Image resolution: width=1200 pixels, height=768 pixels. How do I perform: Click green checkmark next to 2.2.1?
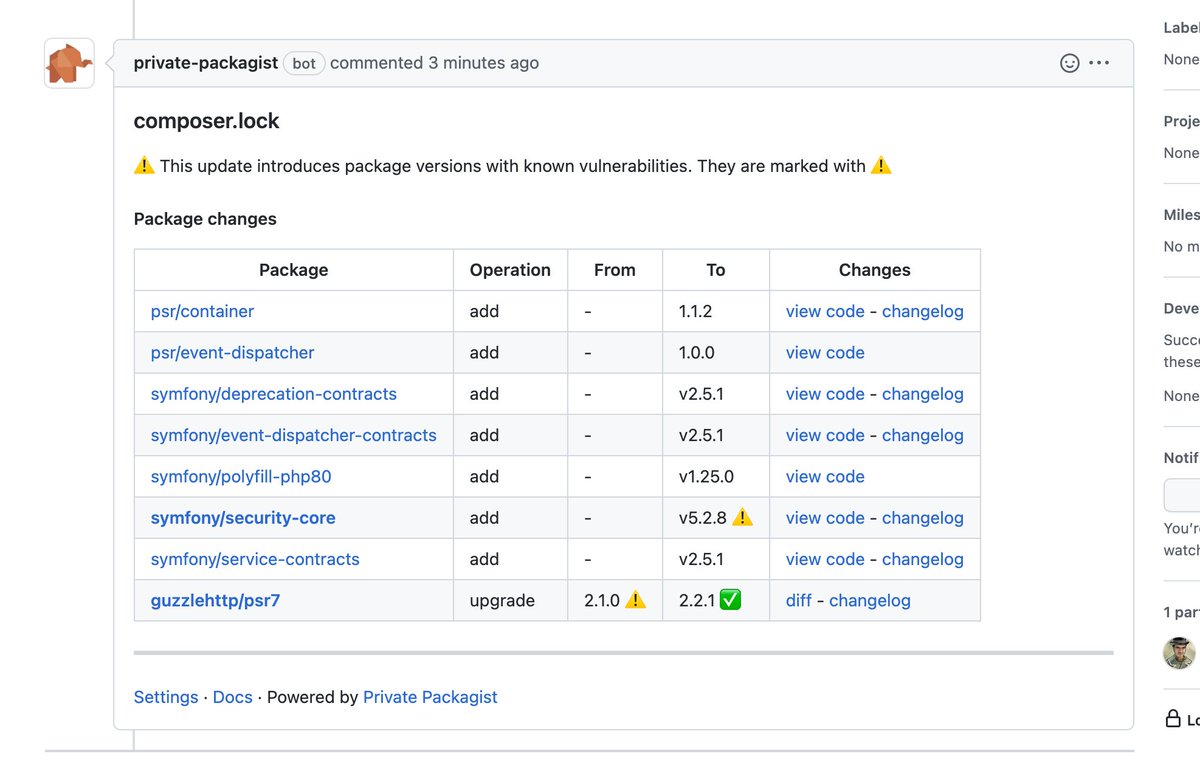730,601
